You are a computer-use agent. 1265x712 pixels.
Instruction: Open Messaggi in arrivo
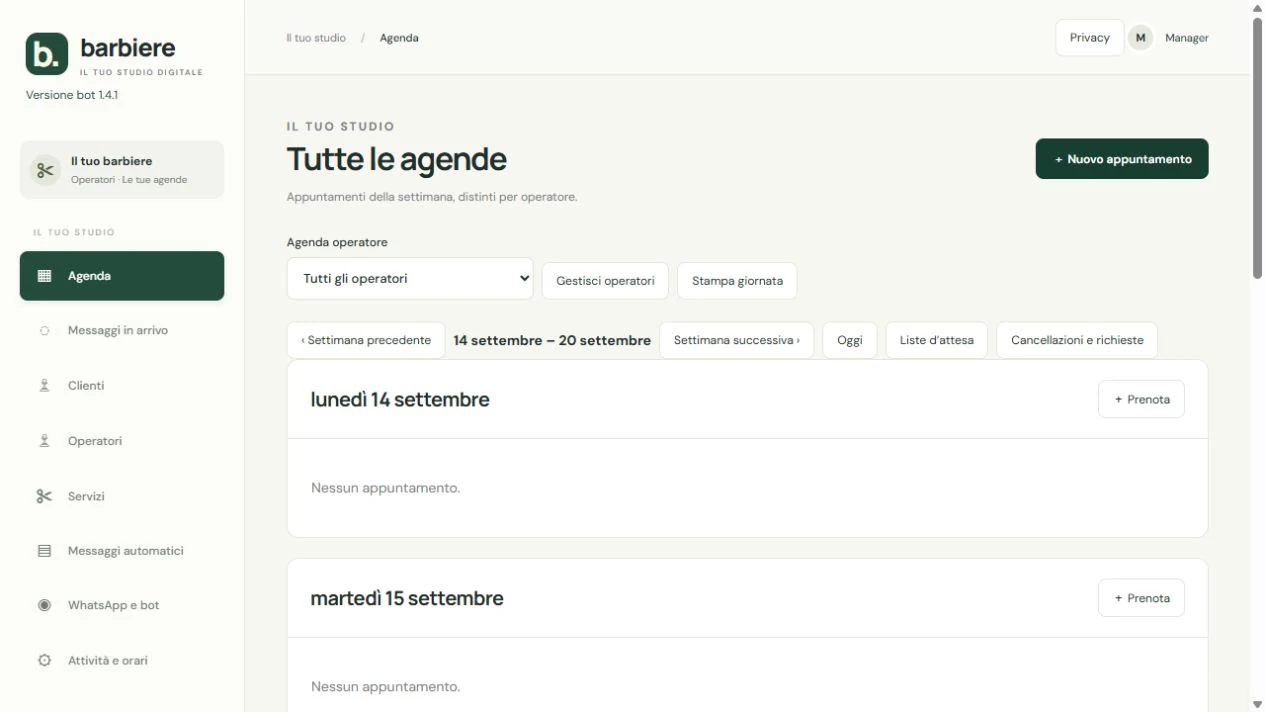pyautogui.click(x=122, y=331)
